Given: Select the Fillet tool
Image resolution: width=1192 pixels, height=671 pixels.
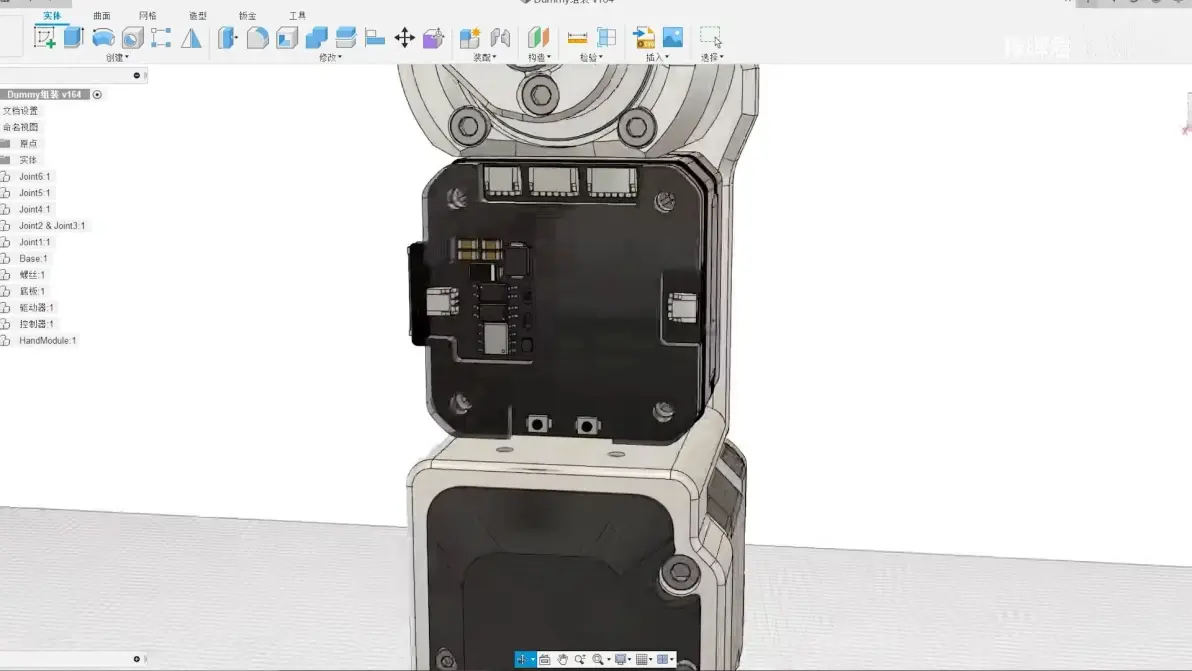Looking at the screenshot, I should tap(258, 38).
